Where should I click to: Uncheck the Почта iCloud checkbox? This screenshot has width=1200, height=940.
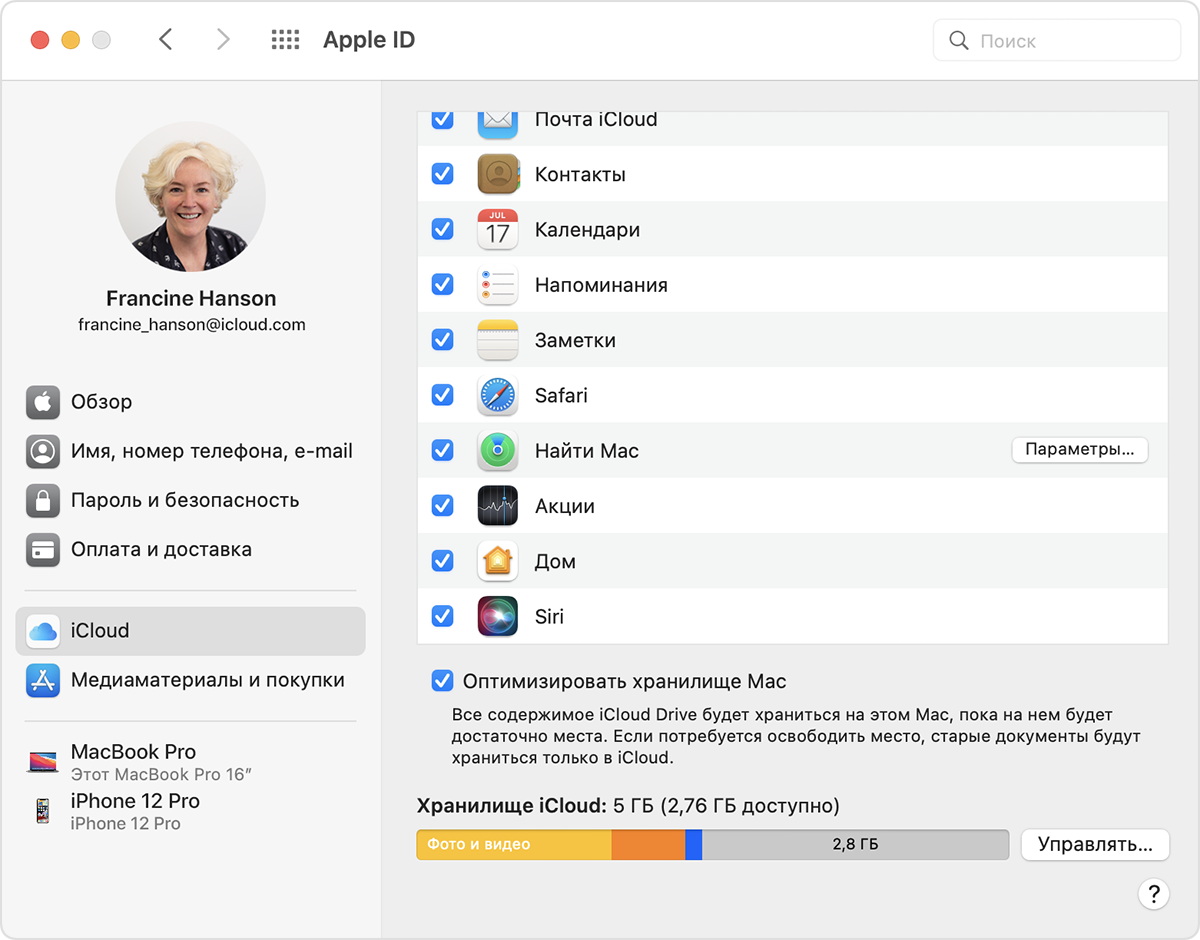point(442,119)
